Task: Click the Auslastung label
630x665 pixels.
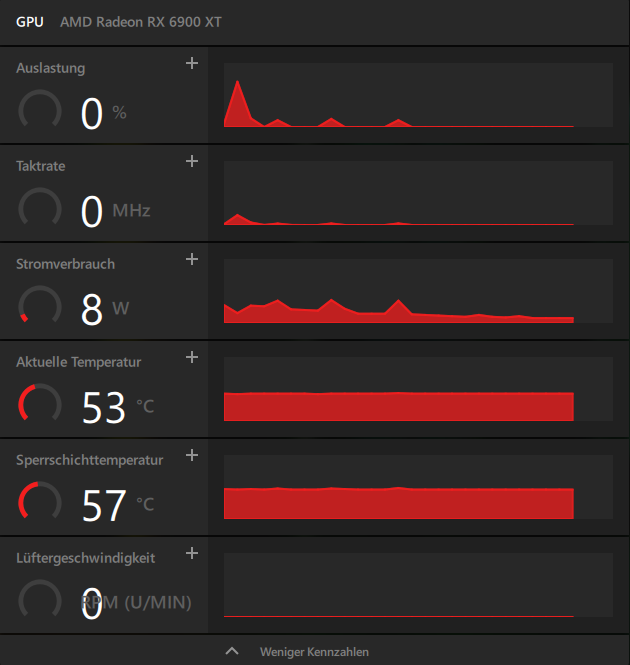Action: point(50,68)
